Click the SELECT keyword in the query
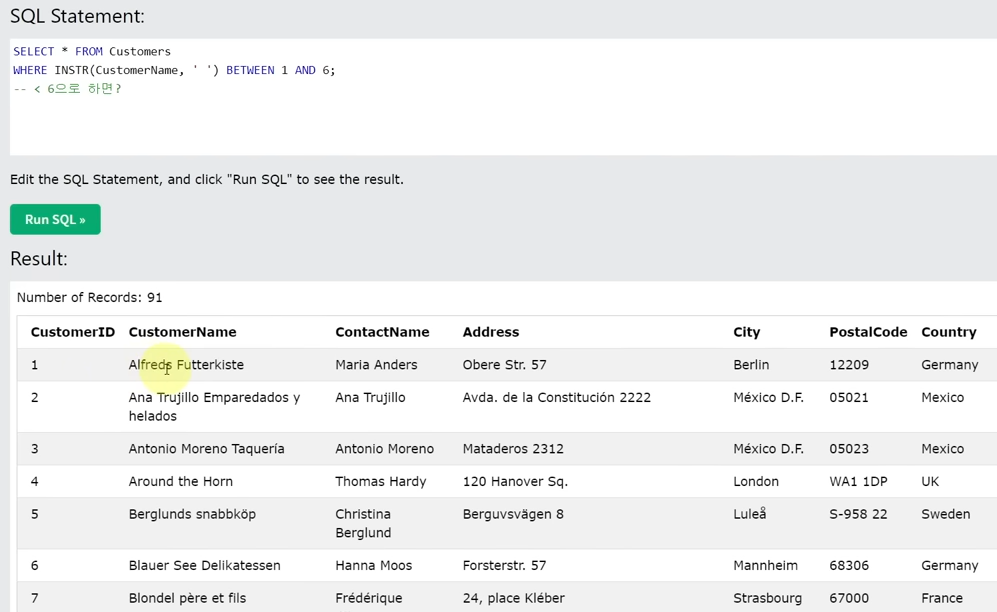Screen dimensions: 997x612 pos(34,51)
